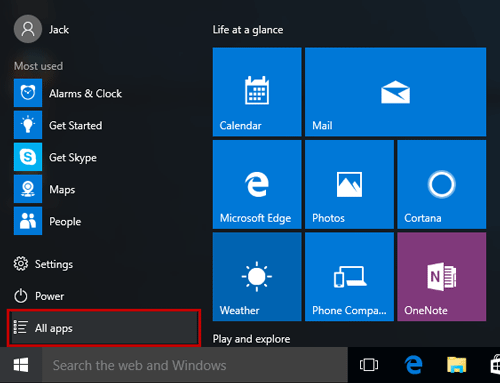
Task: Open the Alarms & Clock app icon
Action: click(x=28, y=93)
